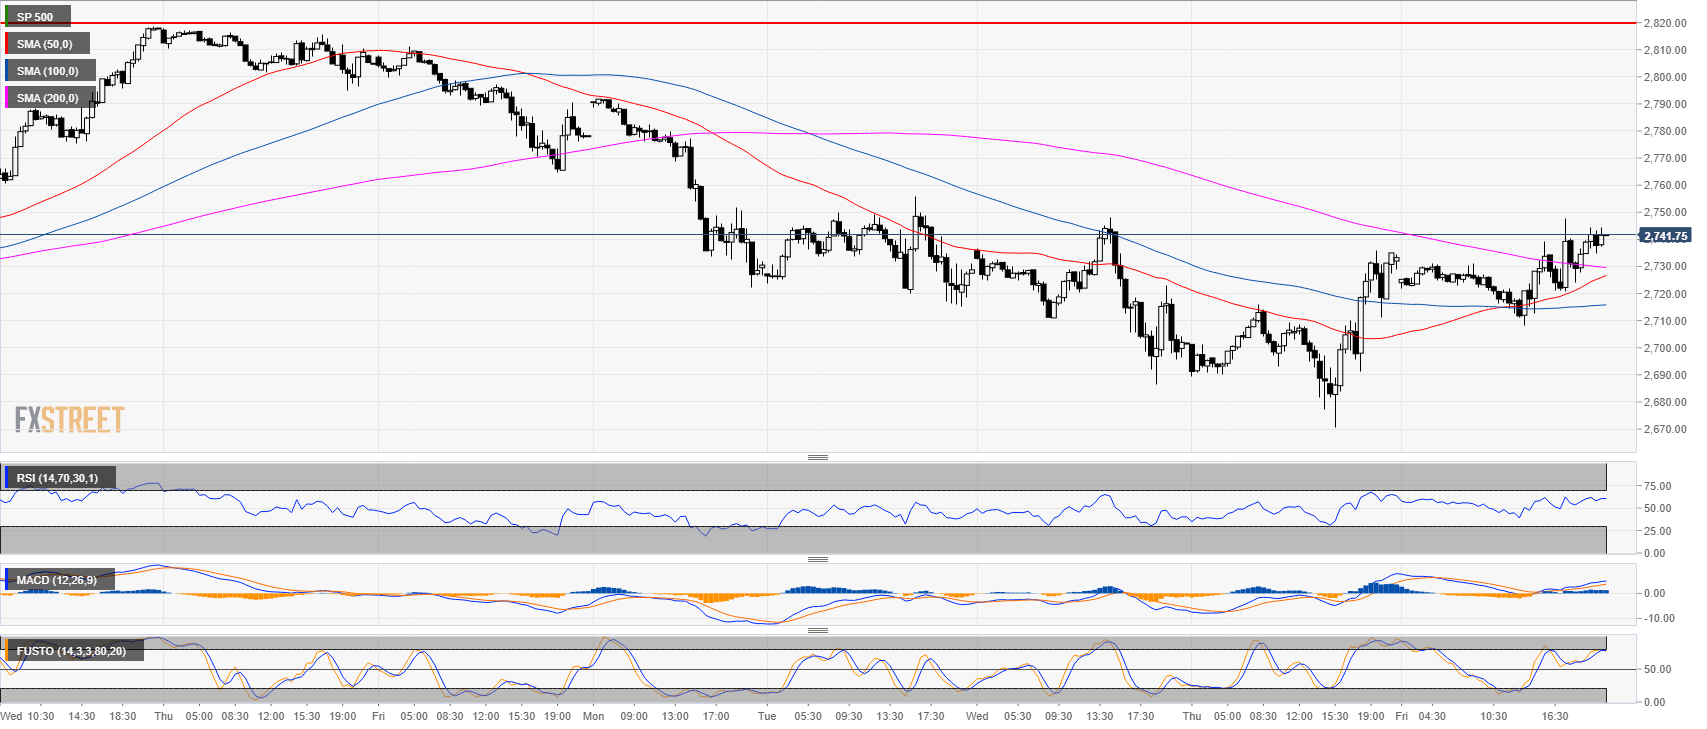The image size is (1707, 729).
Task: Click the 25.00 level on RSI axis
Action: (1657, 531)
